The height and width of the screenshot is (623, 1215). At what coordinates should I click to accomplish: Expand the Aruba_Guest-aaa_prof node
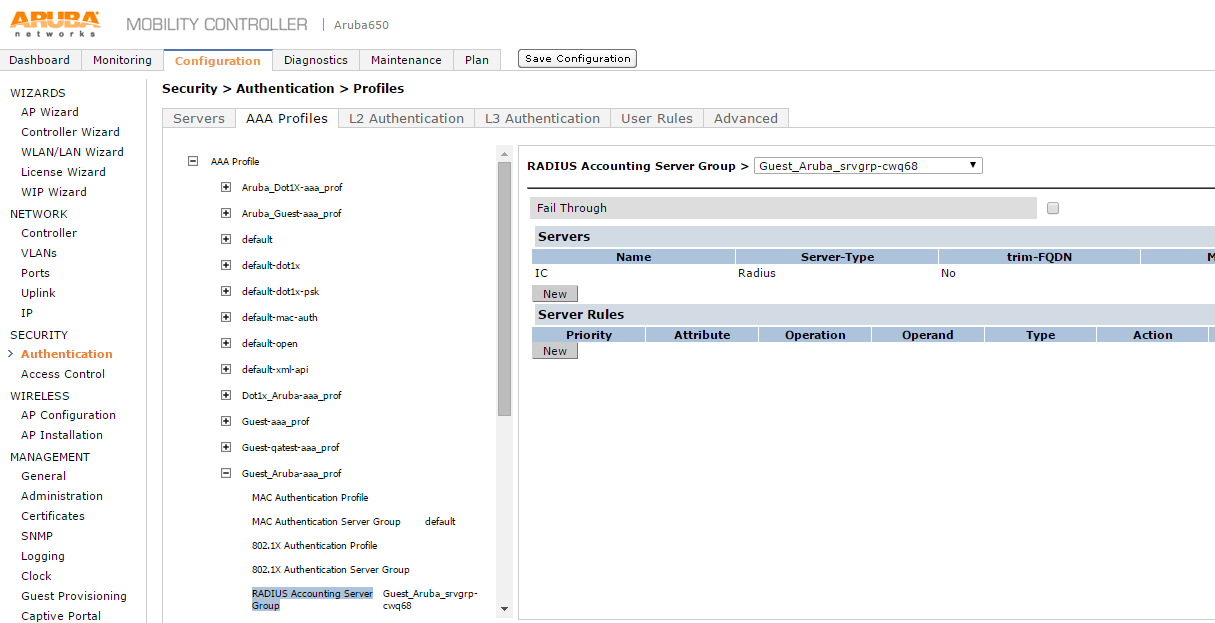coord(226,213)
